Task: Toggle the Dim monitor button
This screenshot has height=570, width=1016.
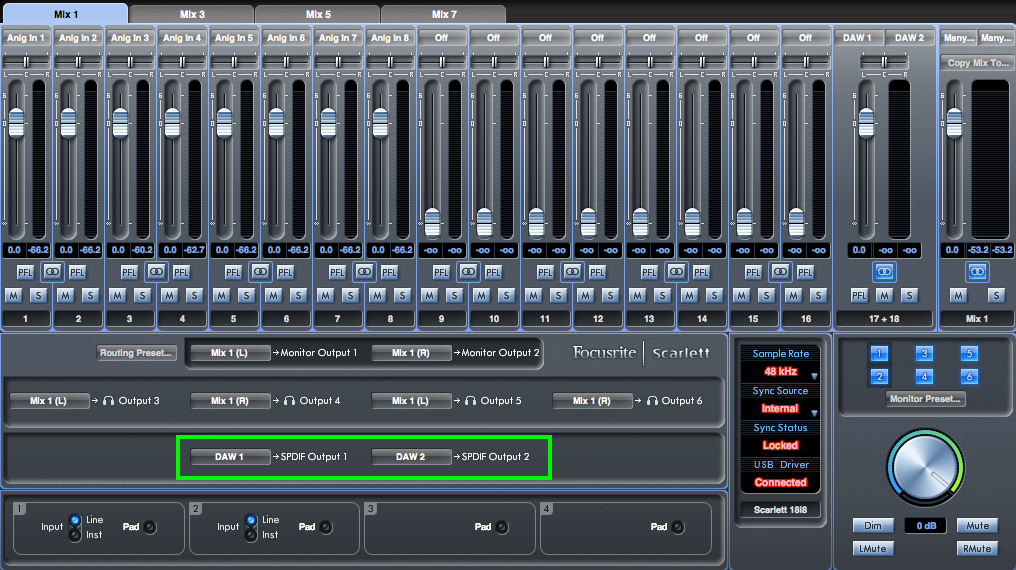Action: (872, 525)
